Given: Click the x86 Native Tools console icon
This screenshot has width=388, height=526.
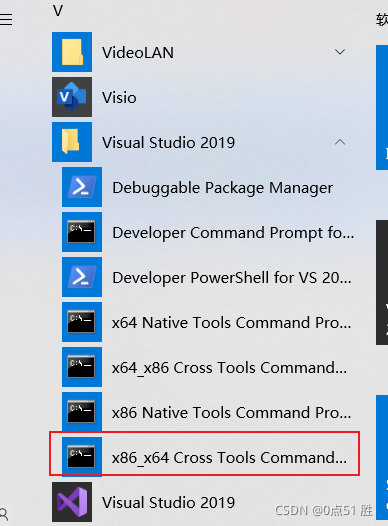Looking at the screenshot, I should pyautogui.click(x=82, y=412).
